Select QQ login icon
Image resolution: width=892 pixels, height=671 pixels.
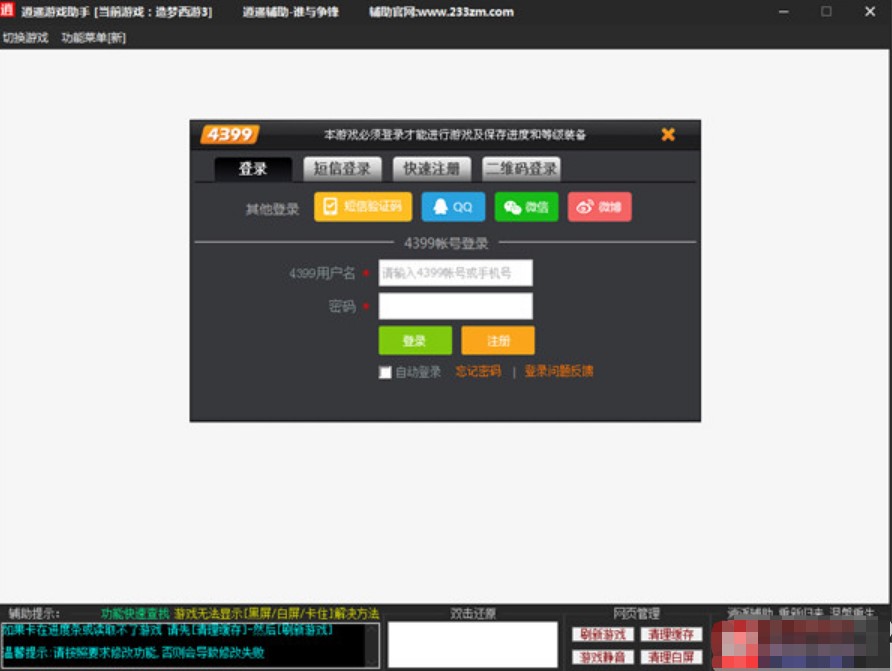tap(452, 206)
